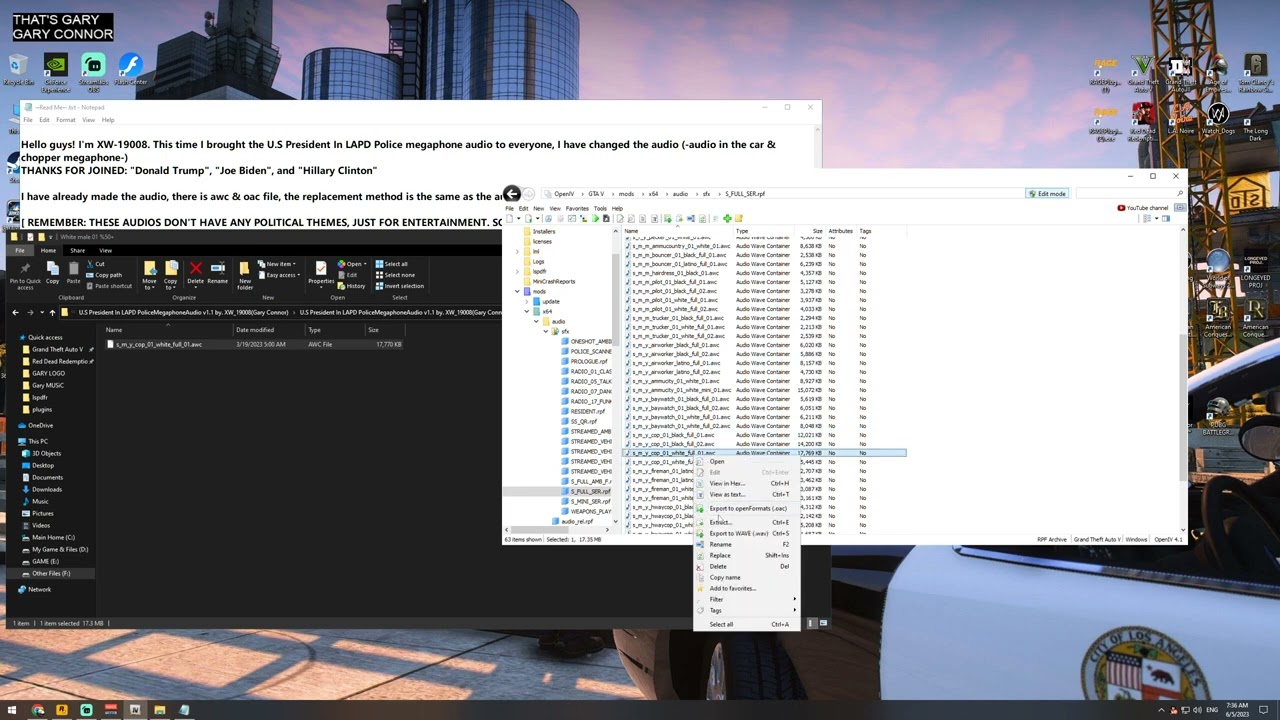
Task: Select PROLOGUE.rpf in OpenIV tree
Action: [589, 361]
